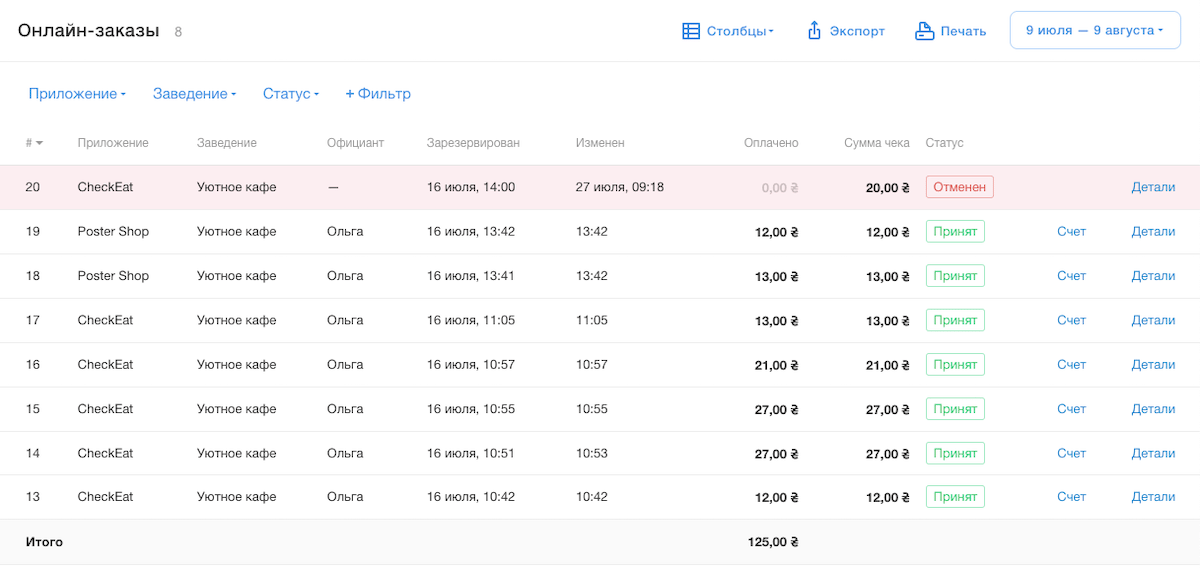Expand the Заведение filter dropdown
Viewport: 1200px width, 569px height.
pyautogui.click(x=194, y=94)
